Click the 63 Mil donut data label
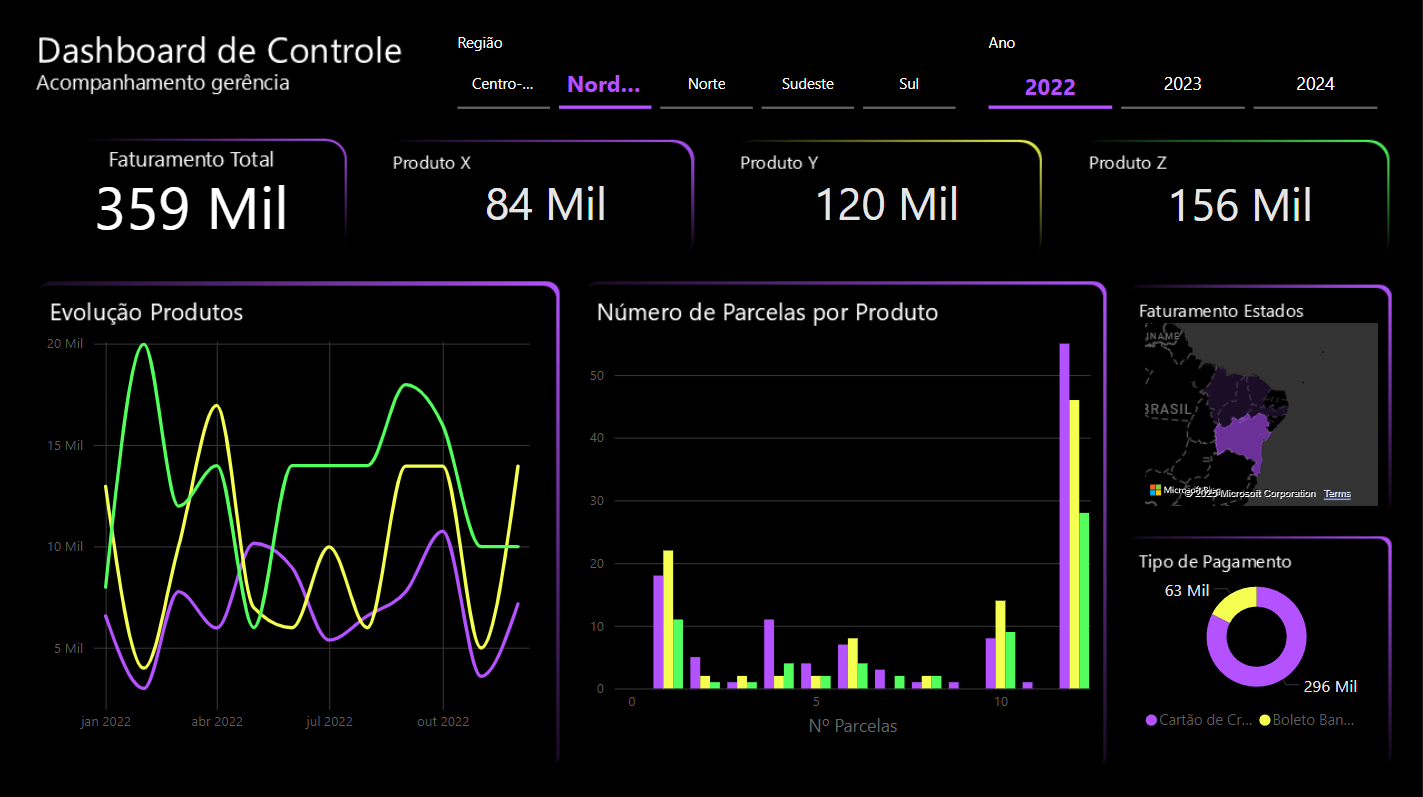 click(x=1187, y=591)
